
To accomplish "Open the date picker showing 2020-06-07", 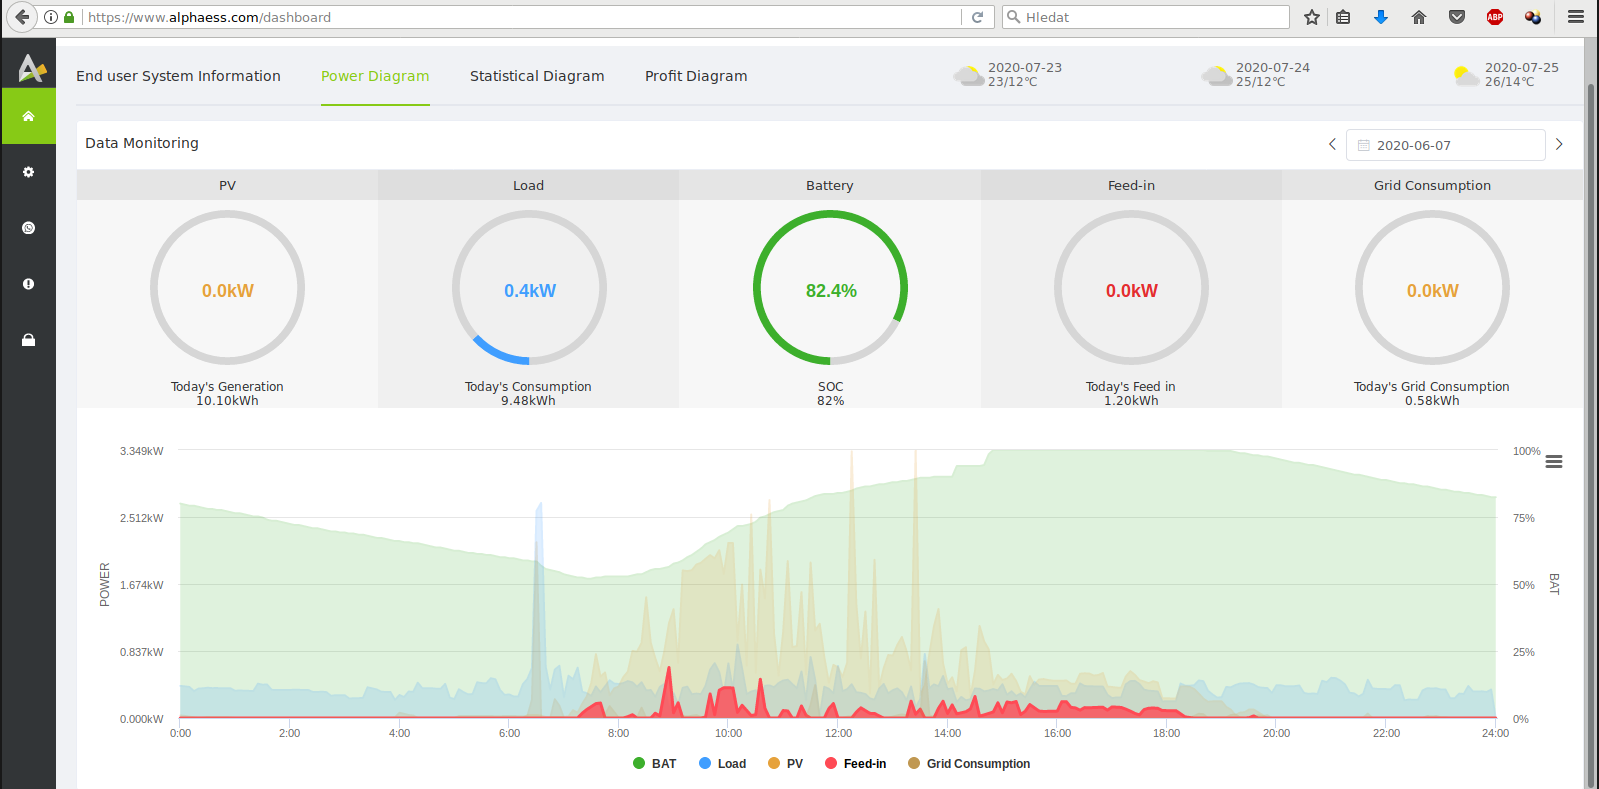I will (1445, 145).
